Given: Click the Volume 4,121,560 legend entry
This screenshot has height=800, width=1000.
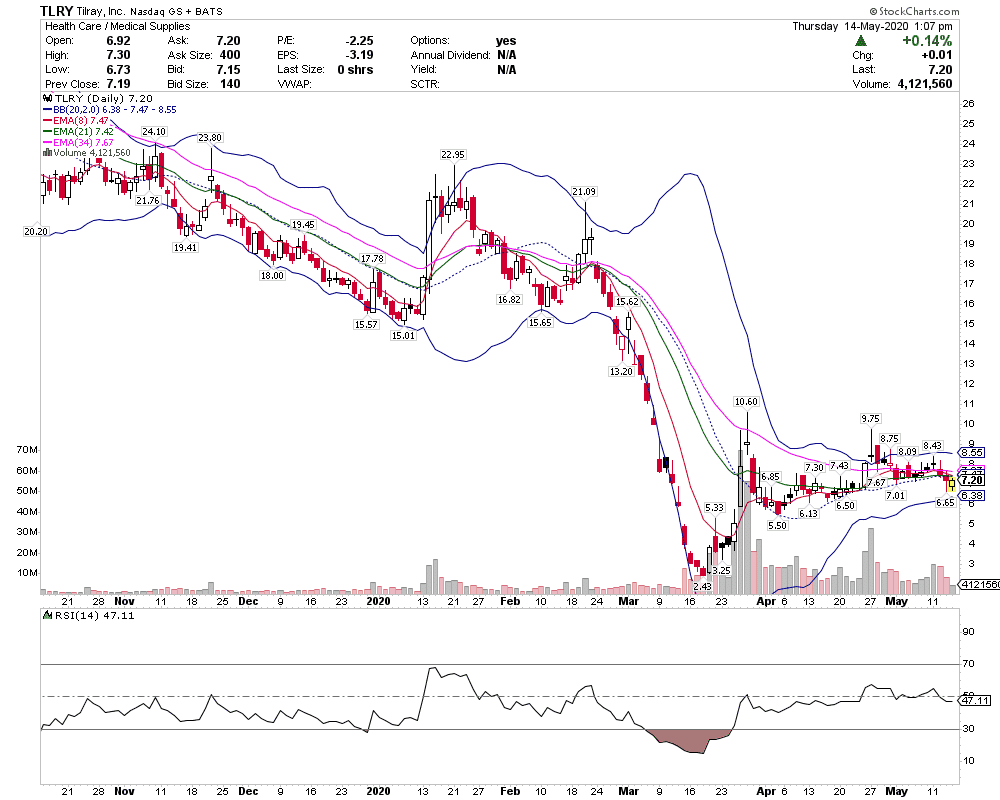Looking at the screenshot, I should click(87, 152).
